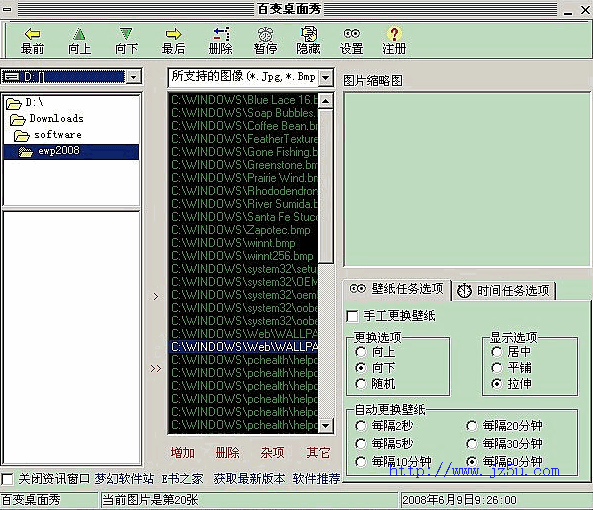593x510 pixels.
Task: Select Soap Bubbles entry in list
Action: coord(244,113)
